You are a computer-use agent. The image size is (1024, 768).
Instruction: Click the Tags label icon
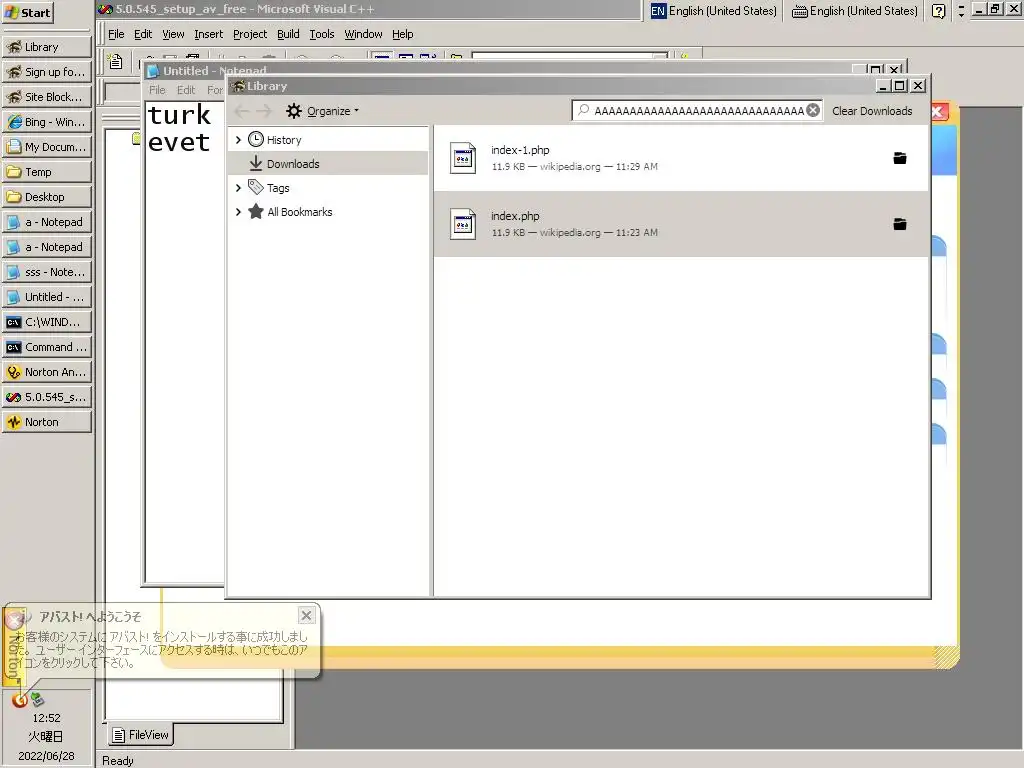click(x=256, y=187)
